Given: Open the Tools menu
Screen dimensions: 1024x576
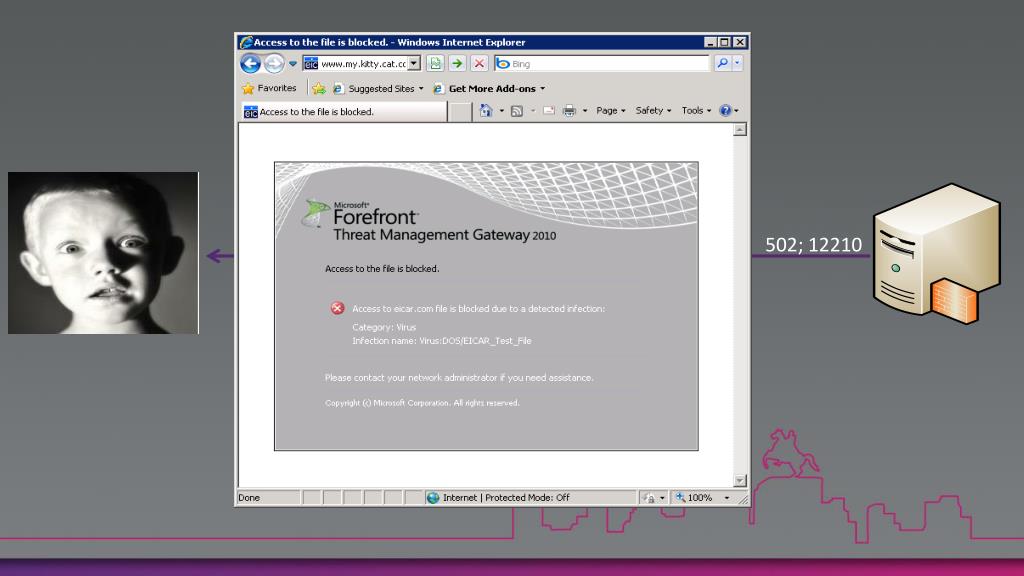Looking at the screenshot, I should [696, 110].
